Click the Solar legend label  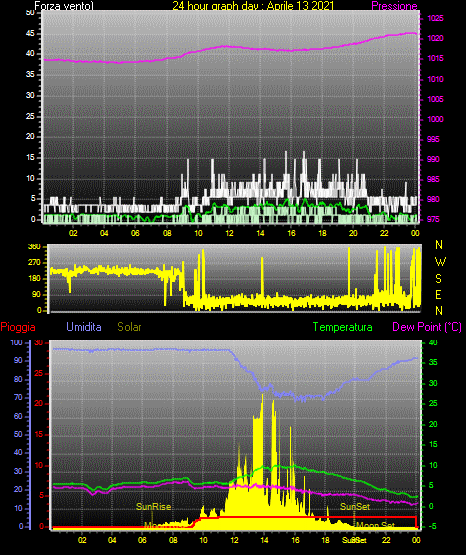click(x=129, y=327)
